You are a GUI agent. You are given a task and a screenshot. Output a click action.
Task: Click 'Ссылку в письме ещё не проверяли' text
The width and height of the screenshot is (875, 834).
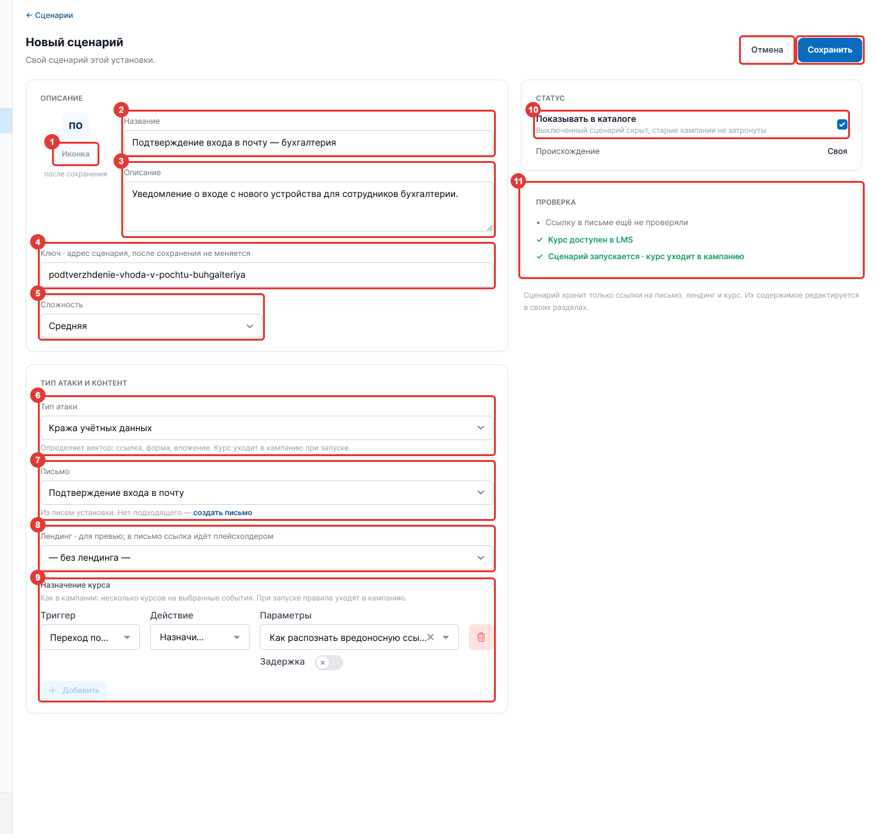617,222
